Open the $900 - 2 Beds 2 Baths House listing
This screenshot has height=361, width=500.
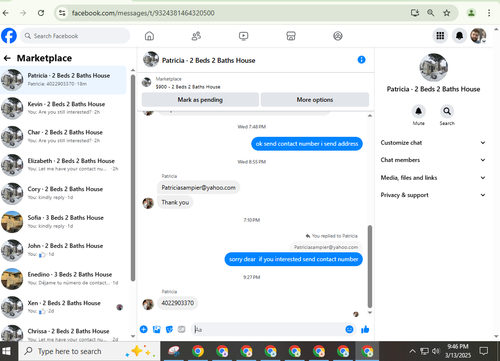coord(188,87)
